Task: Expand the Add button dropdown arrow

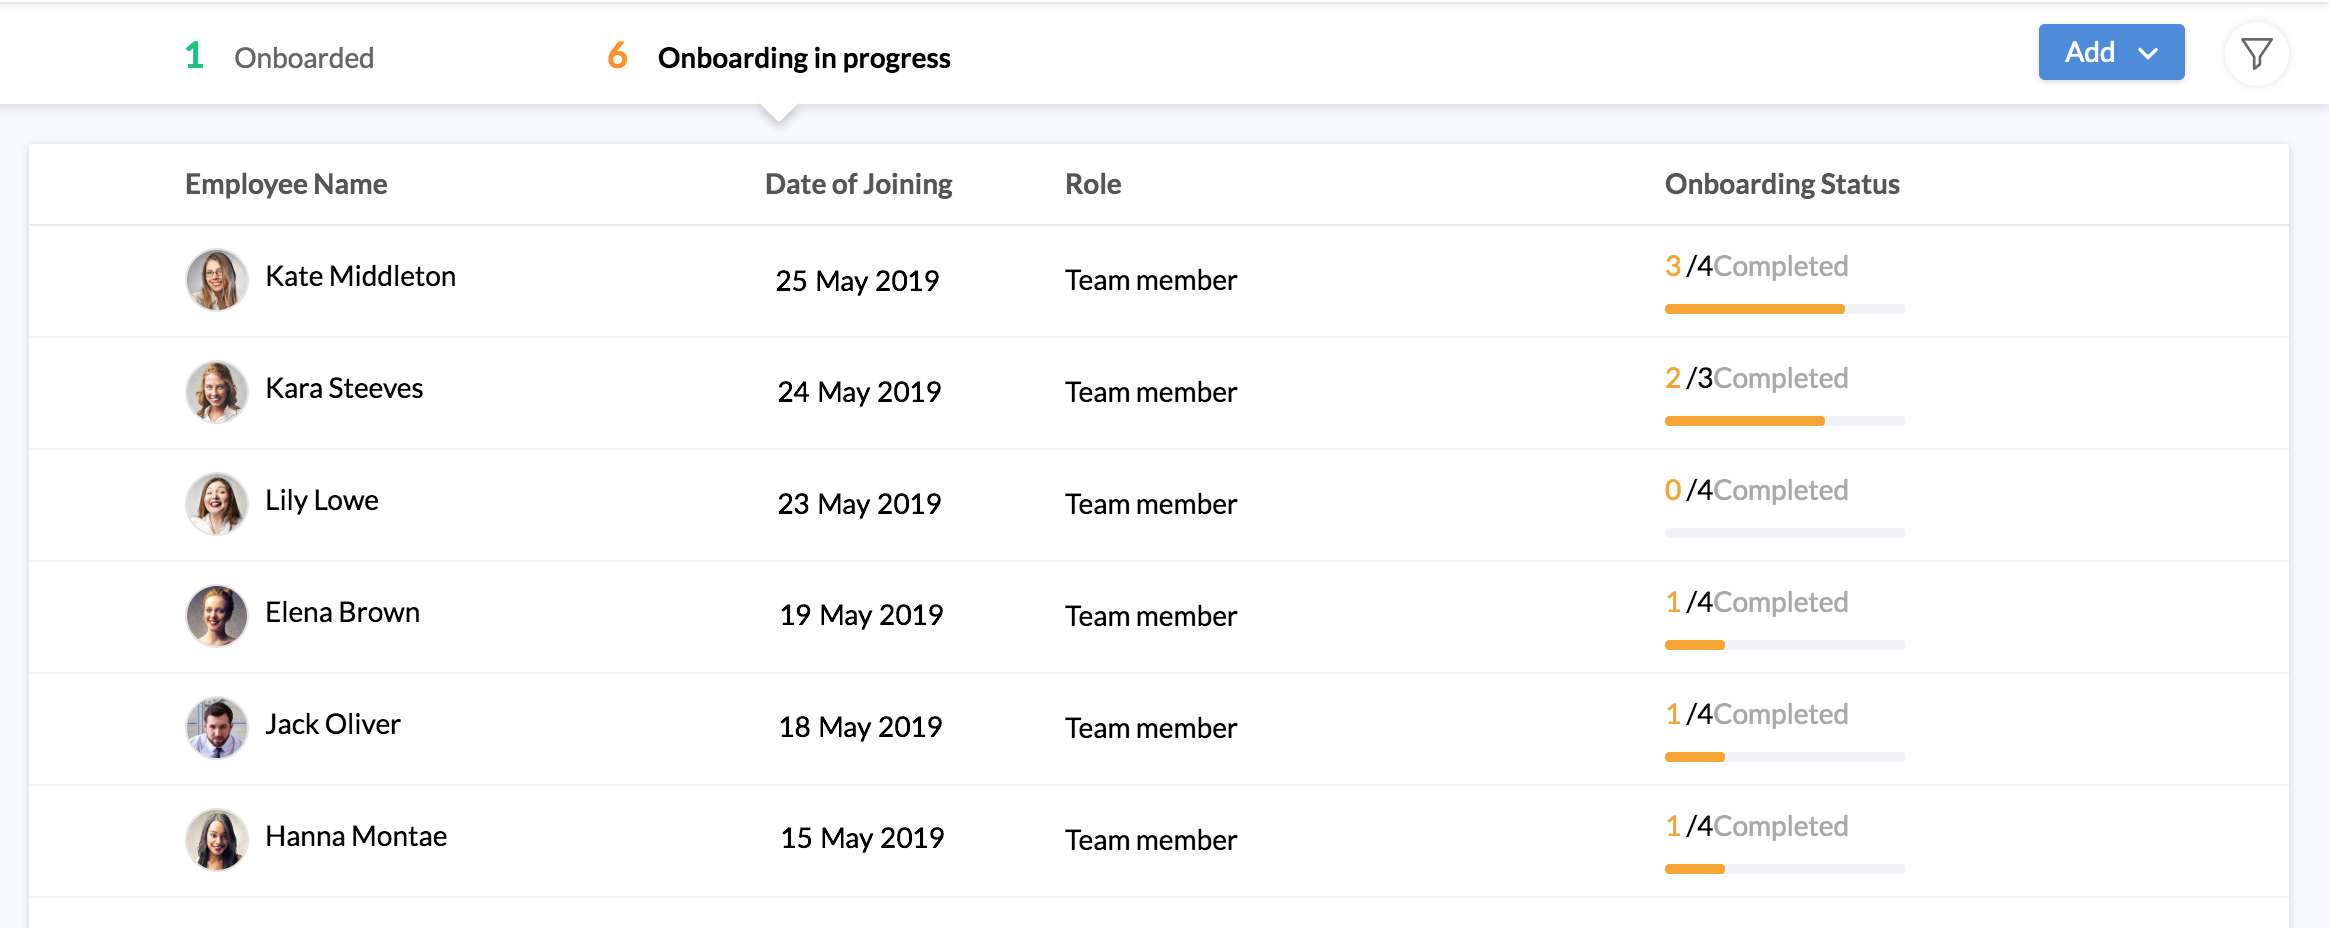Action: (x=2148, y=54)
